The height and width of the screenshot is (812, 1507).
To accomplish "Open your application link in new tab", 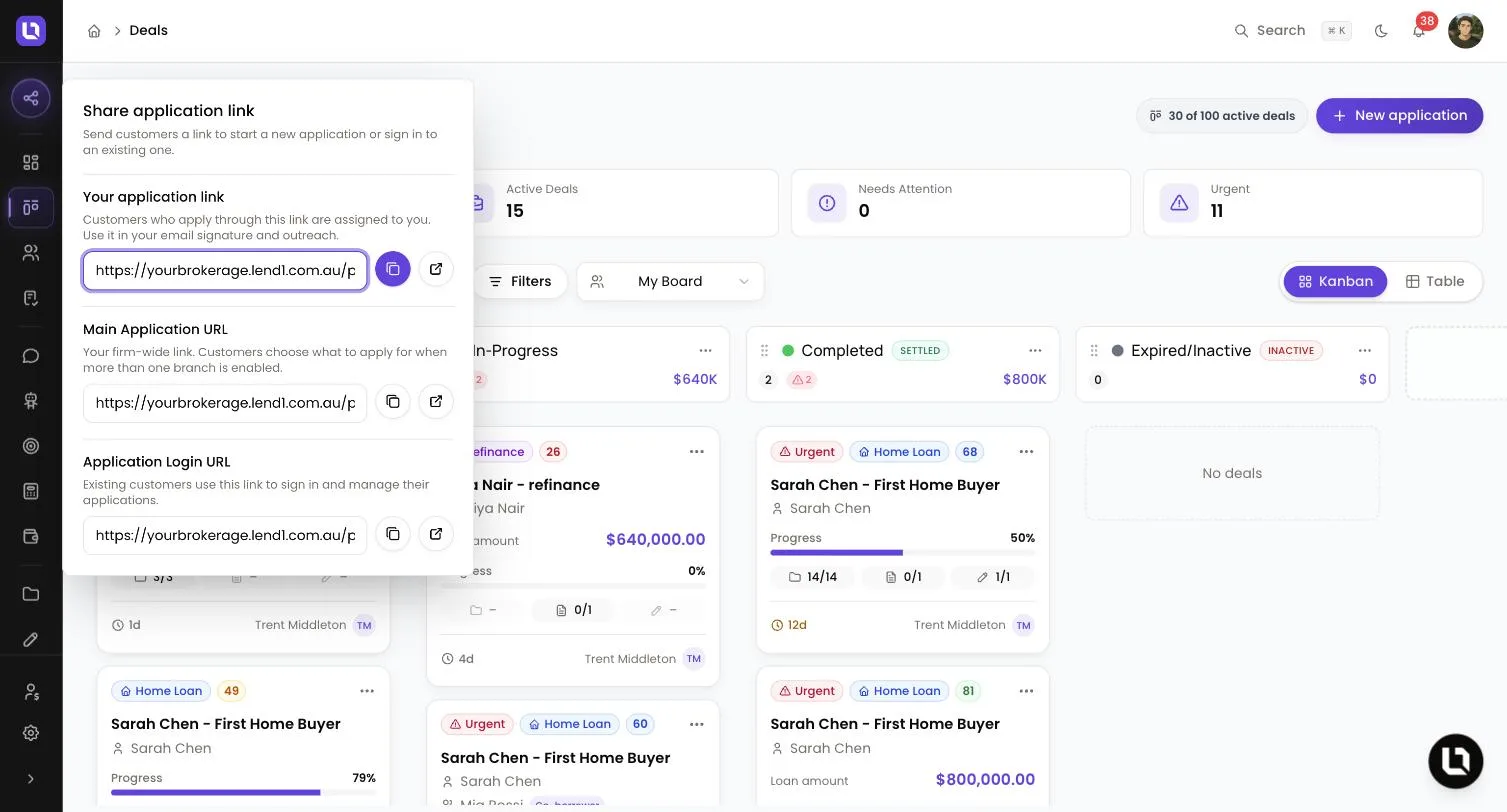I will tap(436, 269).
